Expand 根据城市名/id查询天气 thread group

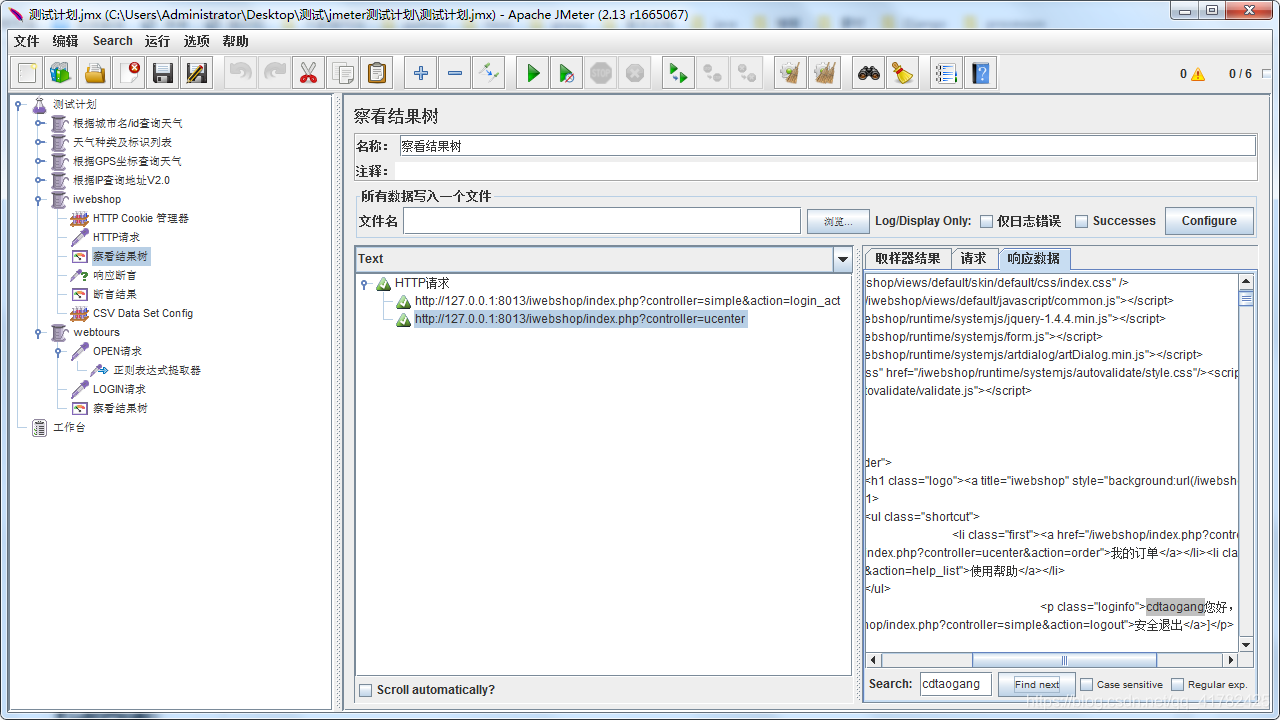point(40,123)
